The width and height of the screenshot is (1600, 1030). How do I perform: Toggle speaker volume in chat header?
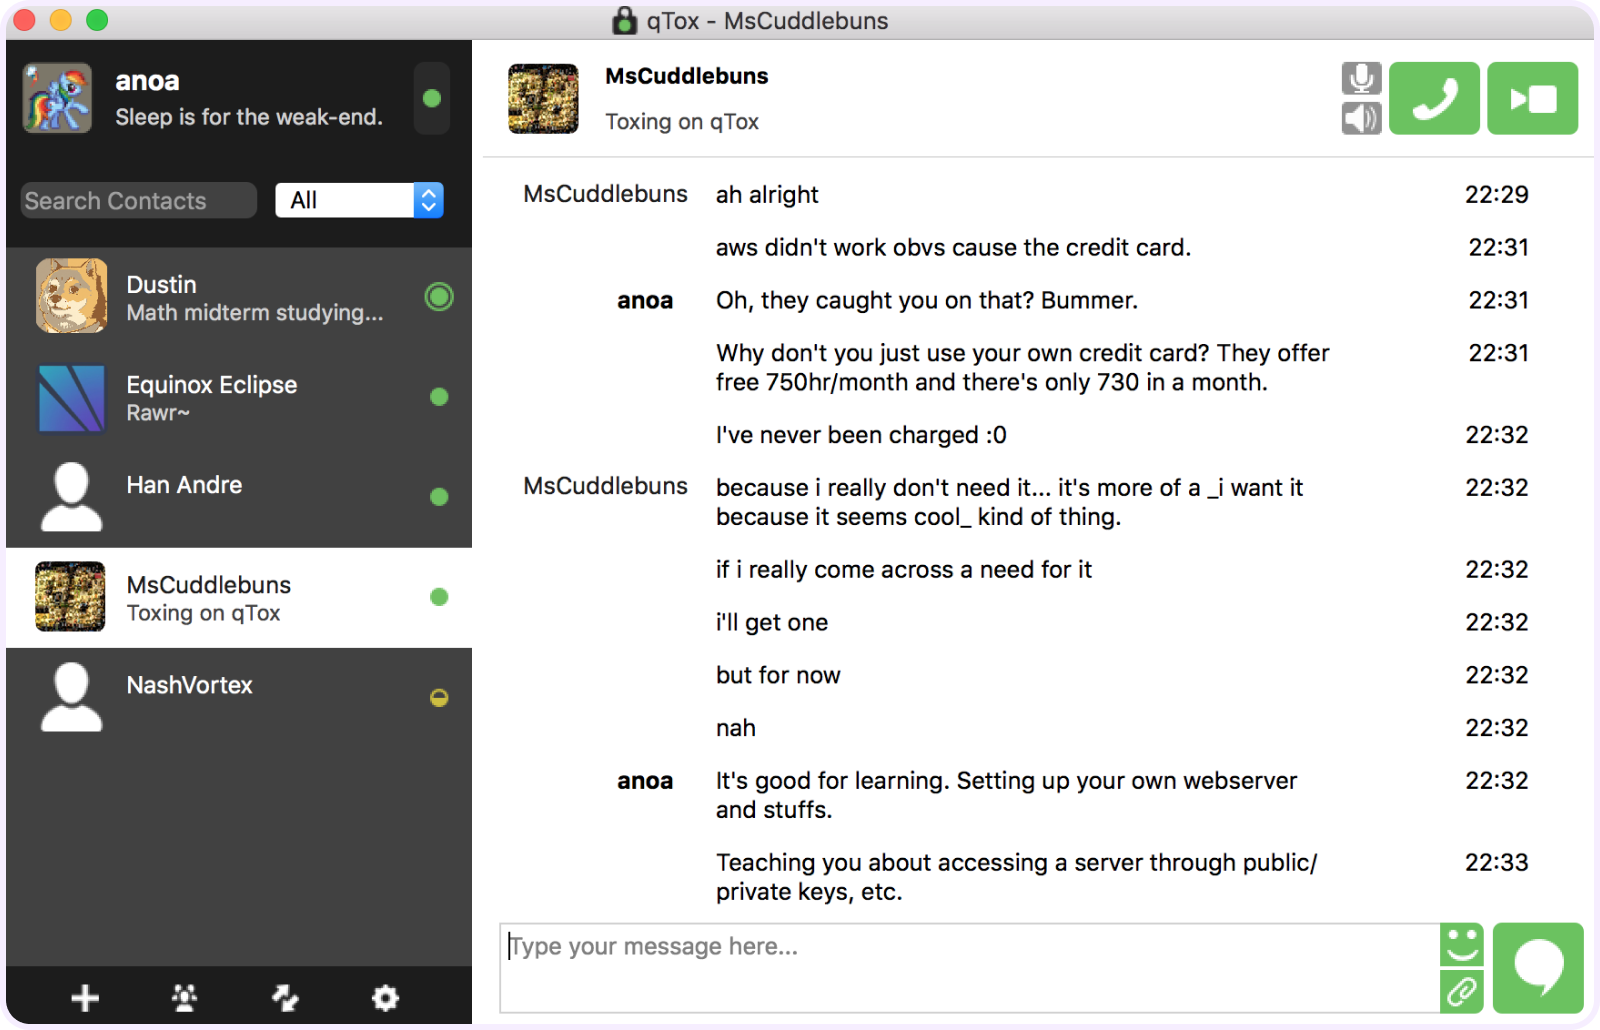[1361, 118]
